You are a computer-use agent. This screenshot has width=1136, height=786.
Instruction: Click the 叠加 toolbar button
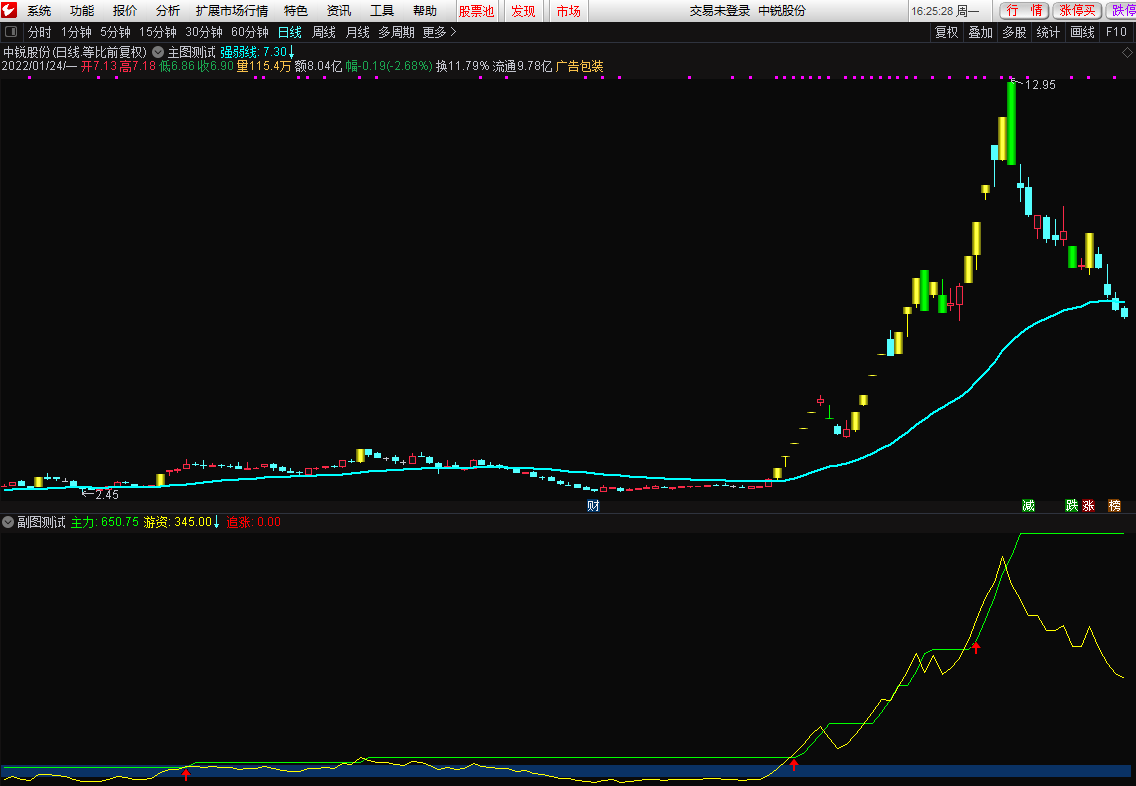click(980, 32)
